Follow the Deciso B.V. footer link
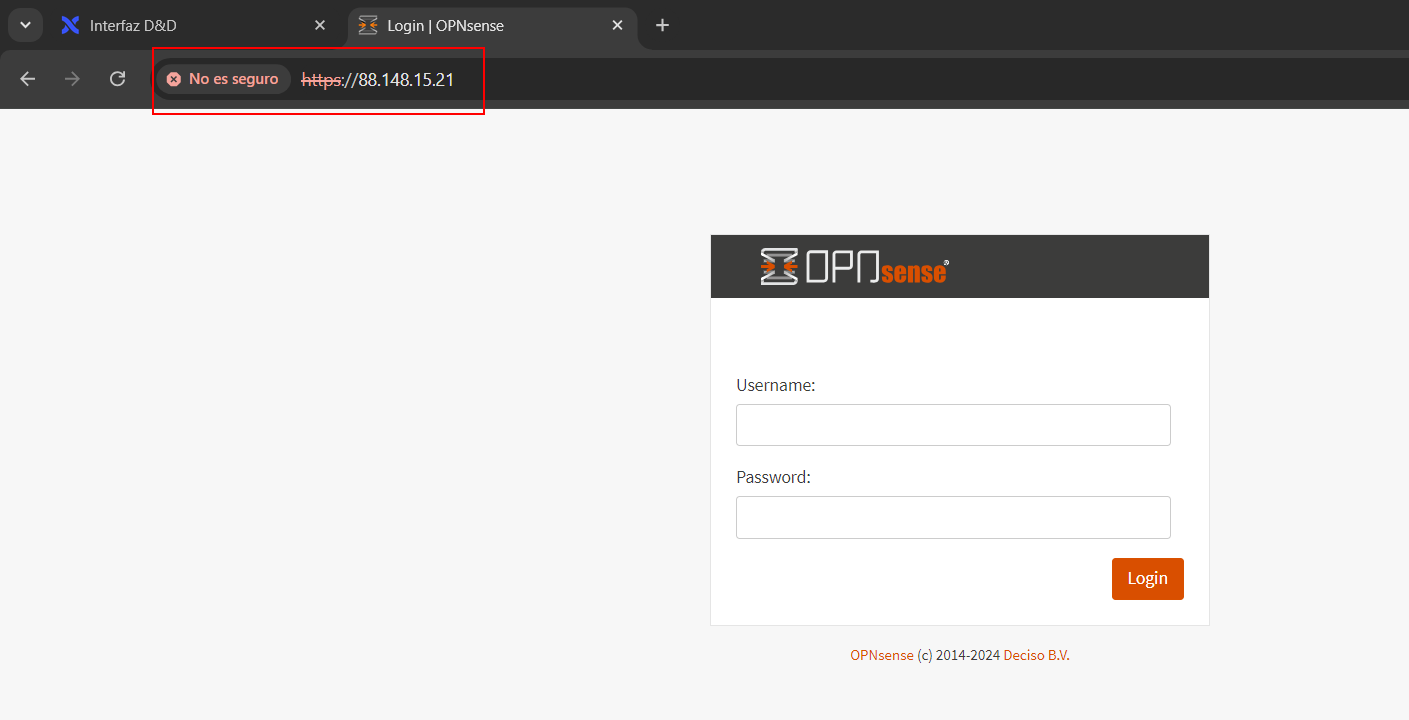Viewport: 1409px width, 720px height. coord(1036,656)
